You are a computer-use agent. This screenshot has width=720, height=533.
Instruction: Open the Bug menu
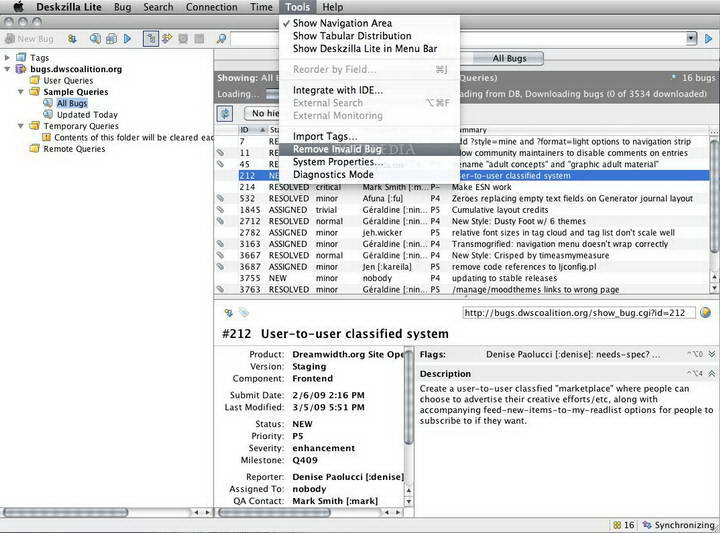122,7
